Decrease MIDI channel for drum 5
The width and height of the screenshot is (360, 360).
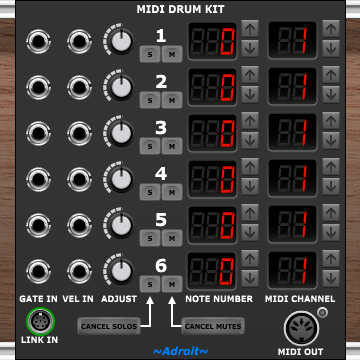(331, 233)
